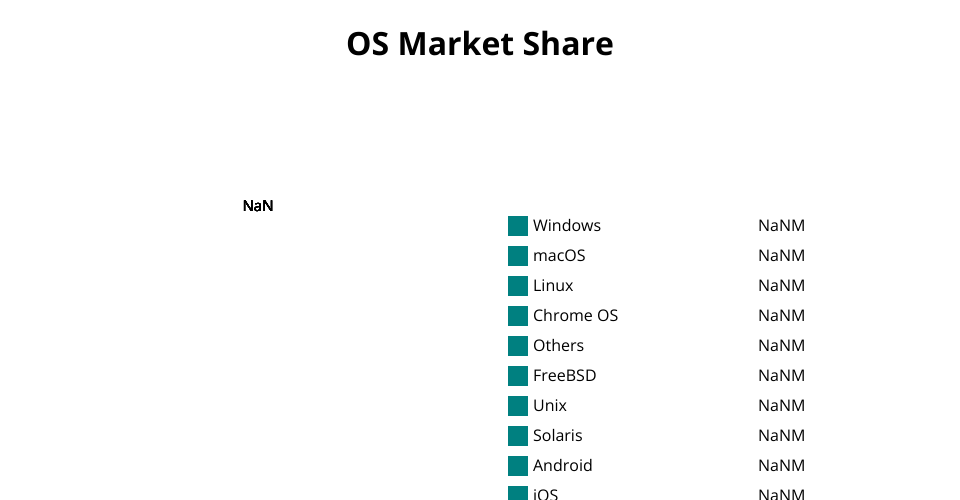Image resolution: width=960 pixels, height=500 pixels.
Task: Select the Chrome OS legend entry text
Action: pyautogui.click(x=575, y=316)
